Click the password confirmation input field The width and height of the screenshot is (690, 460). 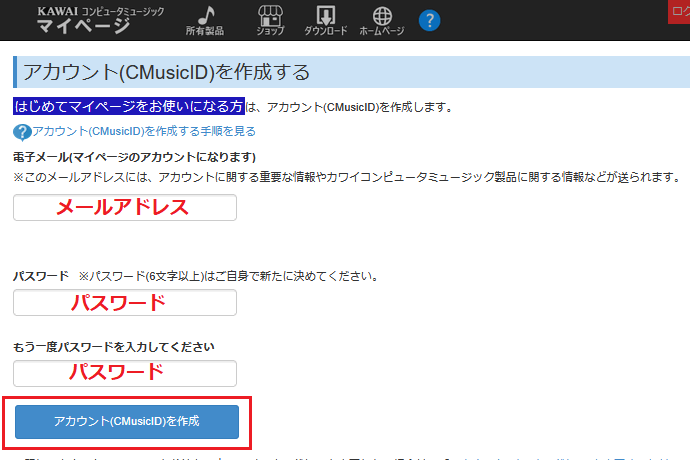click(x=125, y=373)
